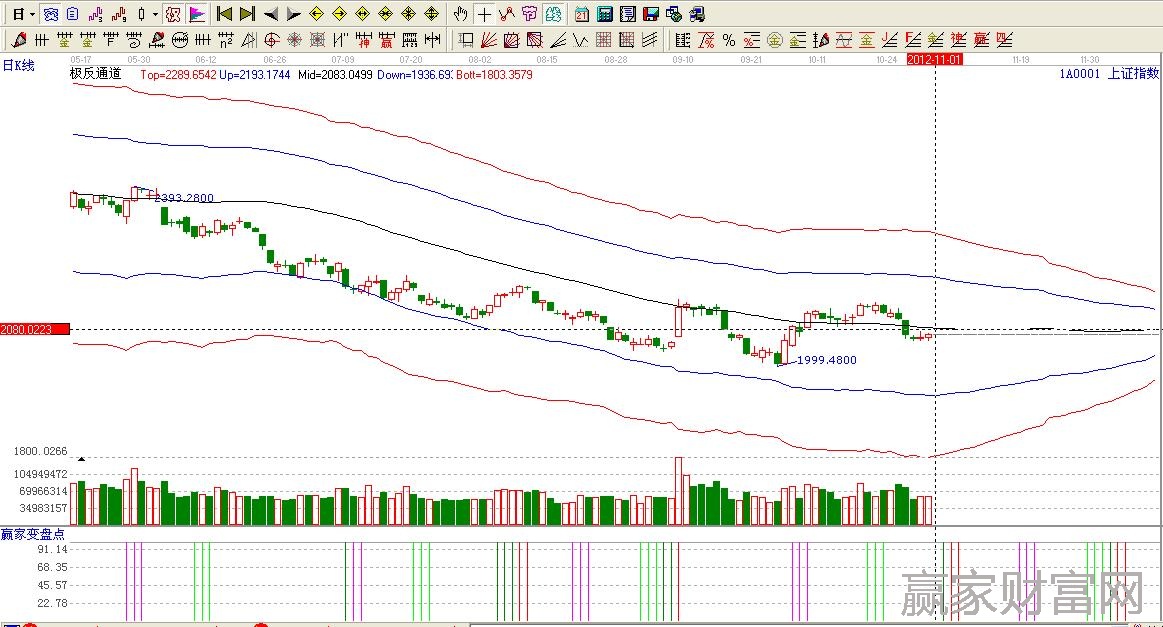Jump to first bar with skip-to-start icon
Screen dimensions: 1163x627
click(224, 14)
